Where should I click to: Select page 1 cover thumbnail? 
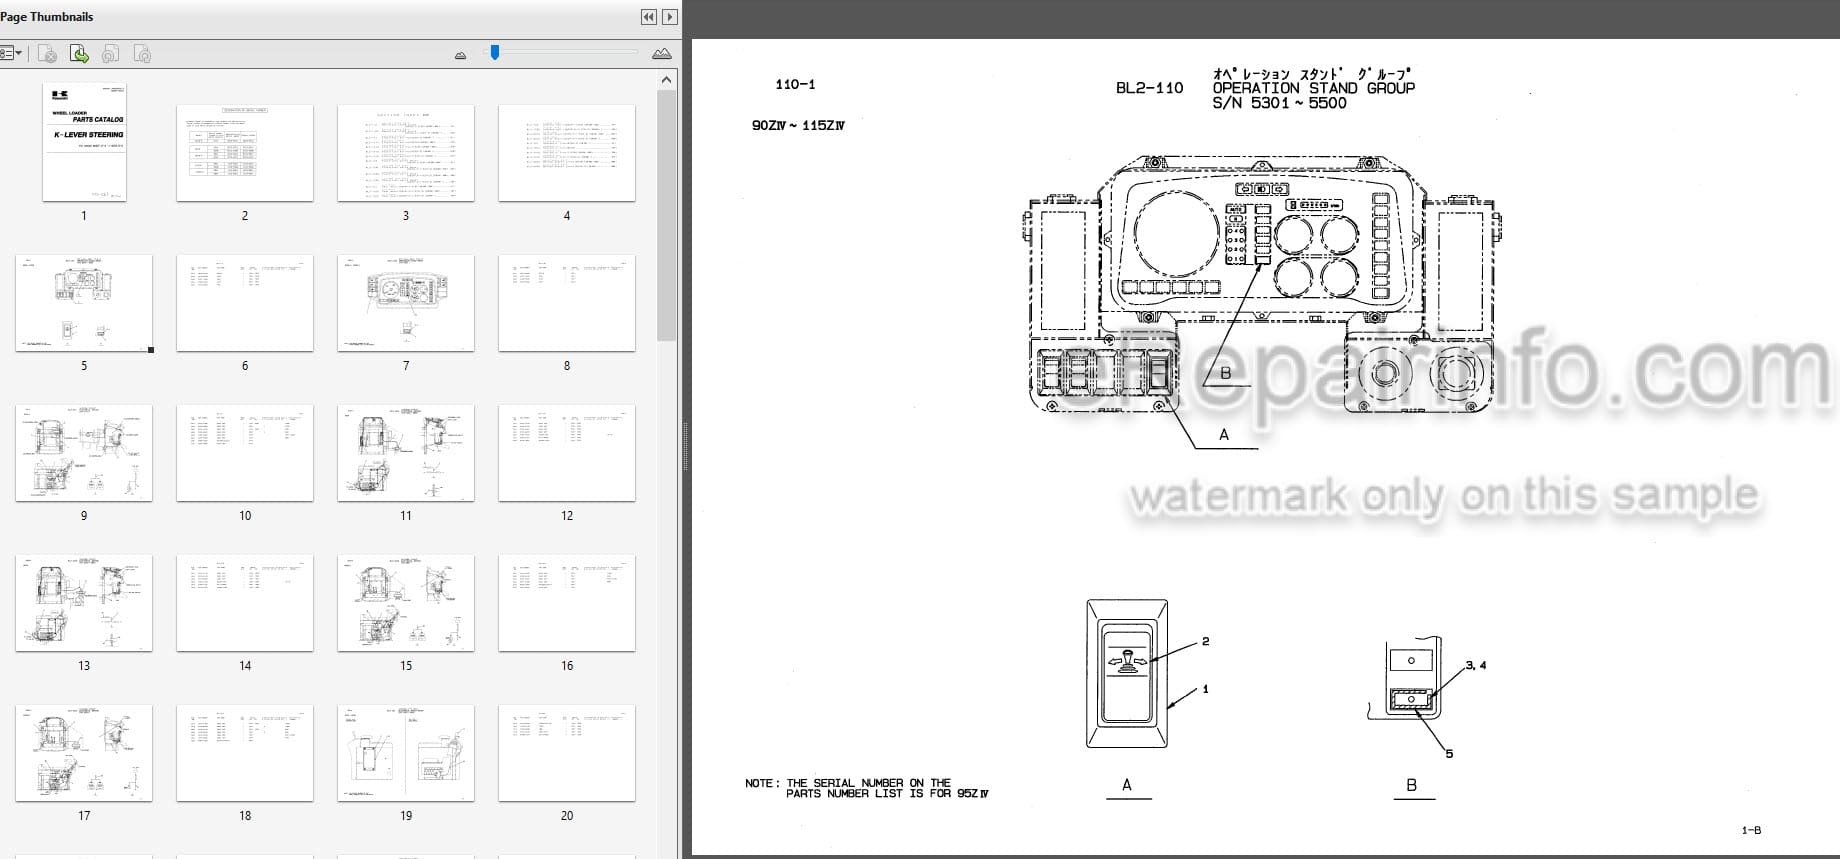[84, 142]
